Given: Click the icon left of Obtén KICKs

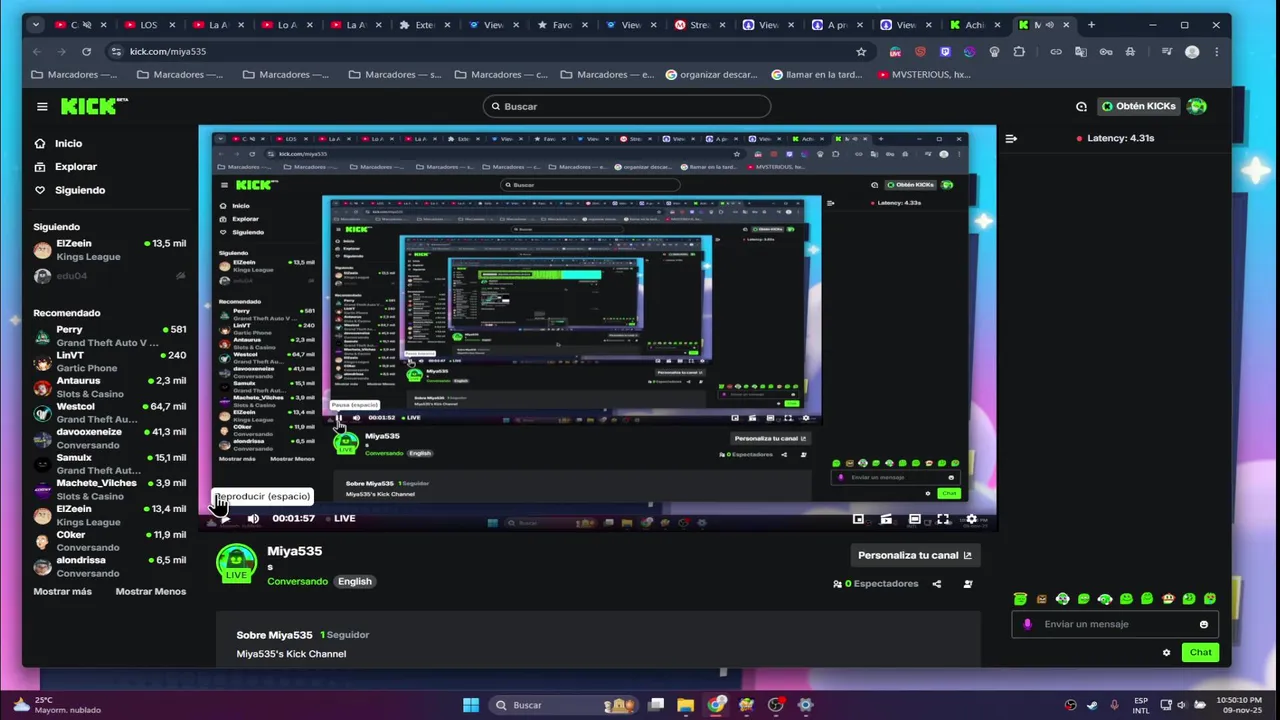Looking at the screenshot, I should tap(1081, 106).
